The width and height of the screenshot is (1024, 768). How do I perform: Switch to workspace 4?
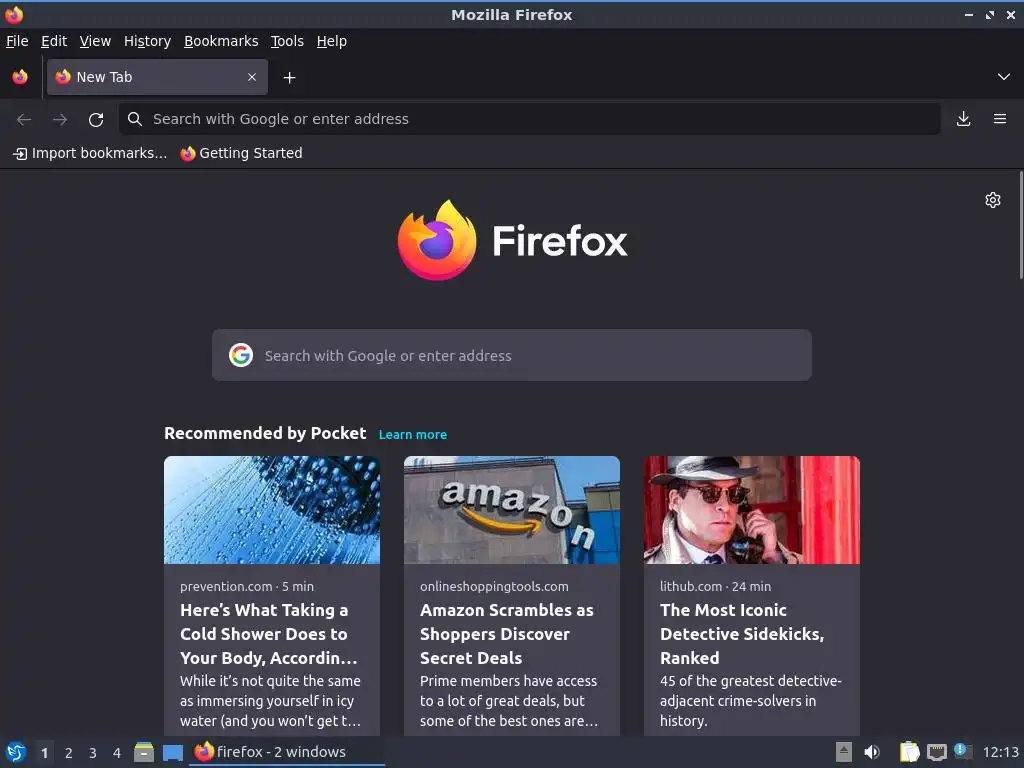click(117, 753)
